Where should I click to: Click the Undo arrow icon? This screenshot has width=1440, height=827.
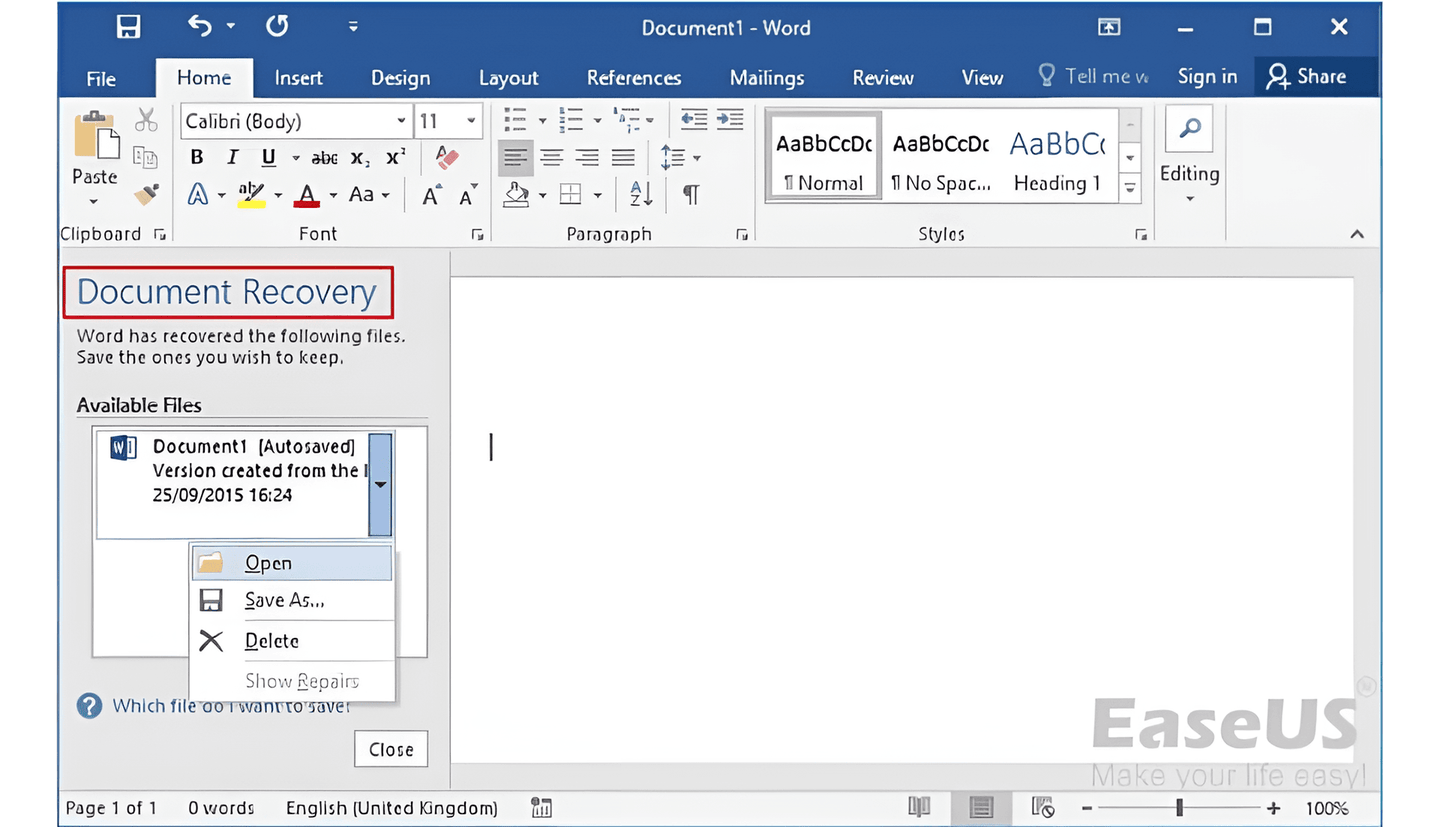(x=200, y=27)
